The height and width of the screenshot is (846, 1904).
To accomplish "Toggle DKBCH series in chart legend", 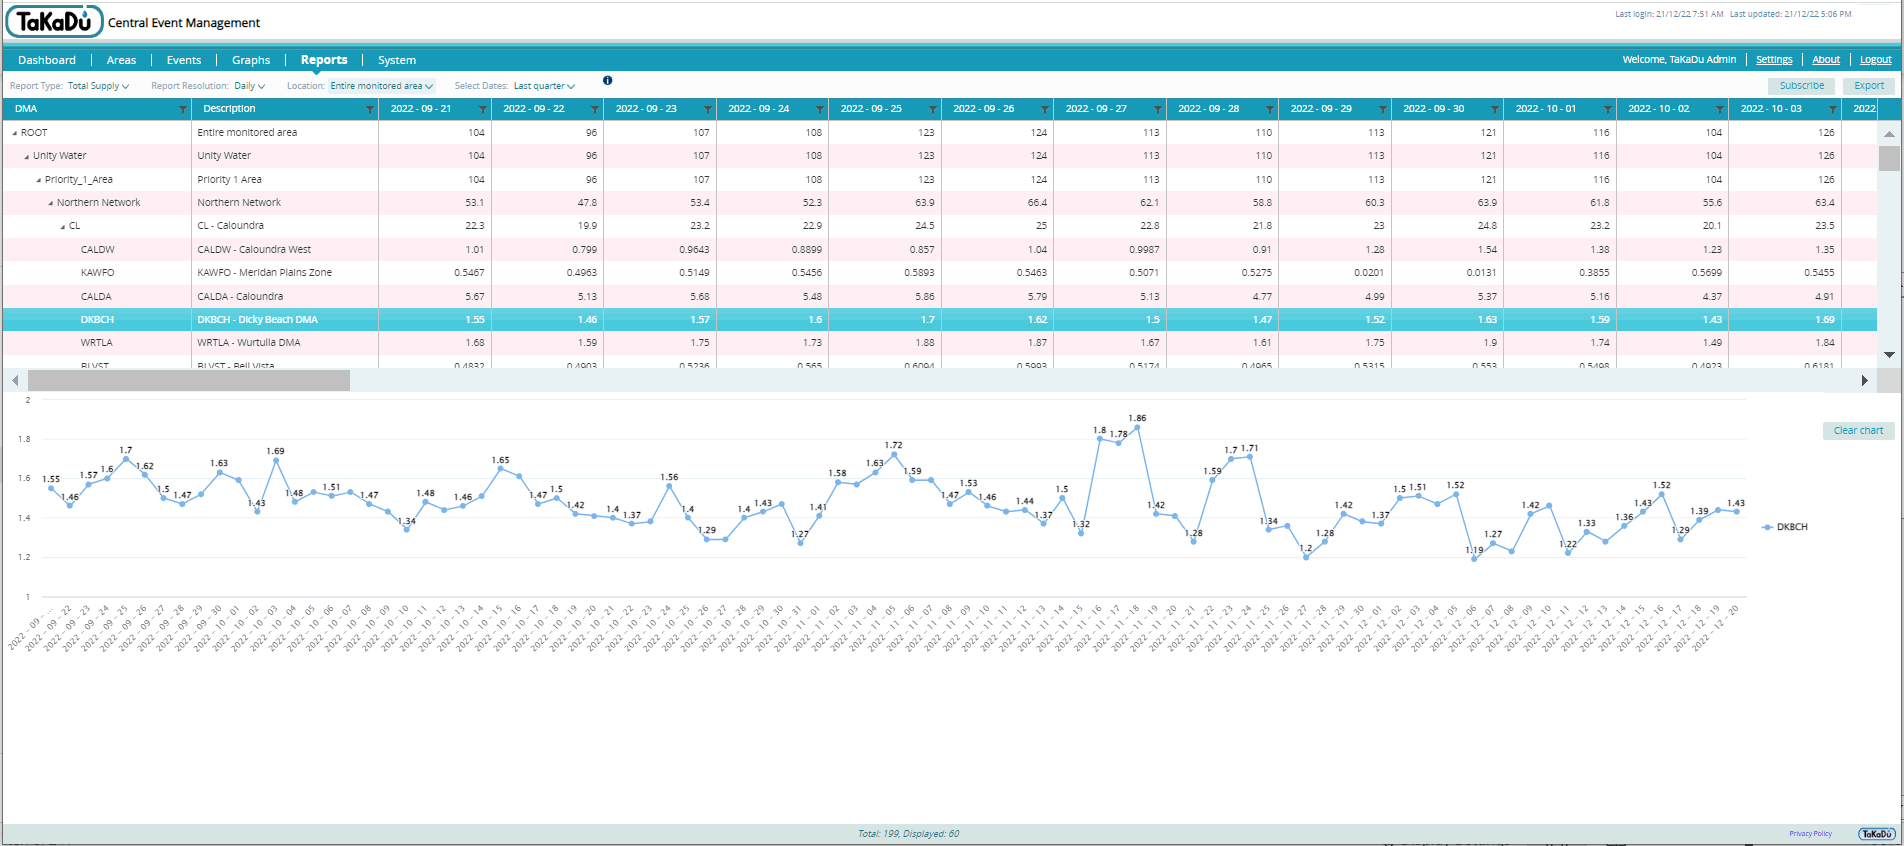I will click(x=1785, y=527).
